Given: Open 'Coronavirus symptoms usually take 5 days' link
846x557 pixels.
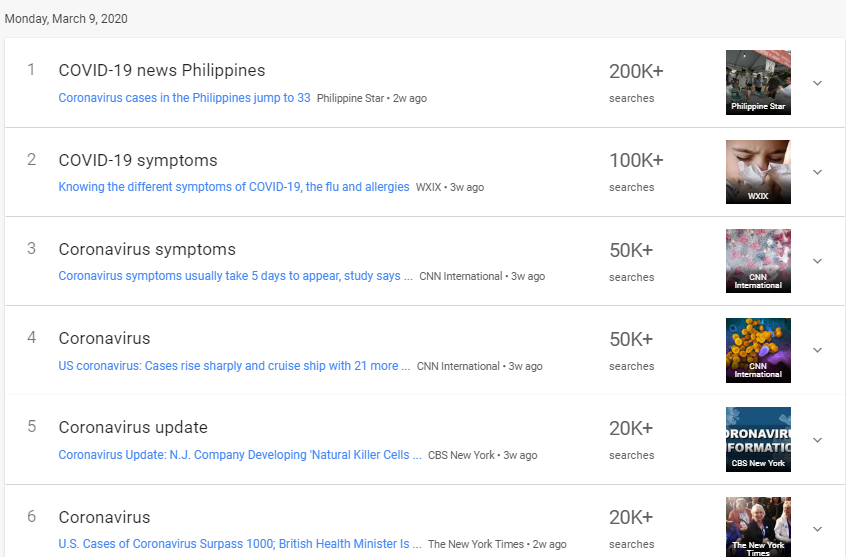Looking at the screenshot, I should 235,276.
